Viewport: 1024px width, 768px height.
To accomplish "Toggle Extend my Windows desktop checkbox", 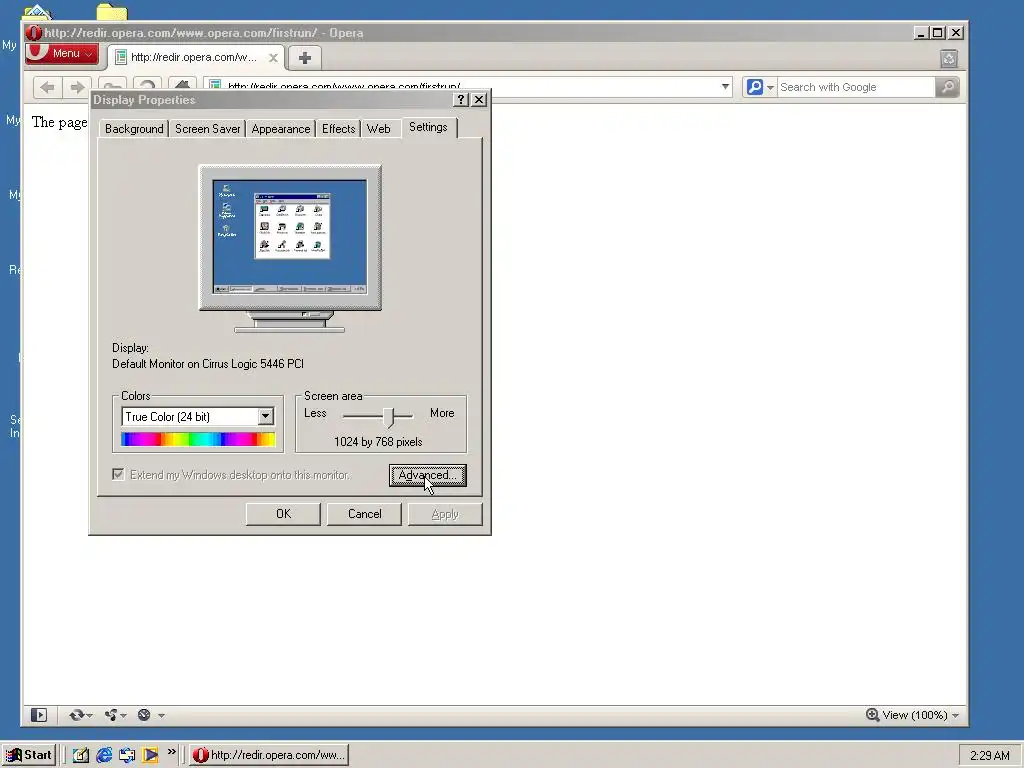I will [x=118, y=474].
